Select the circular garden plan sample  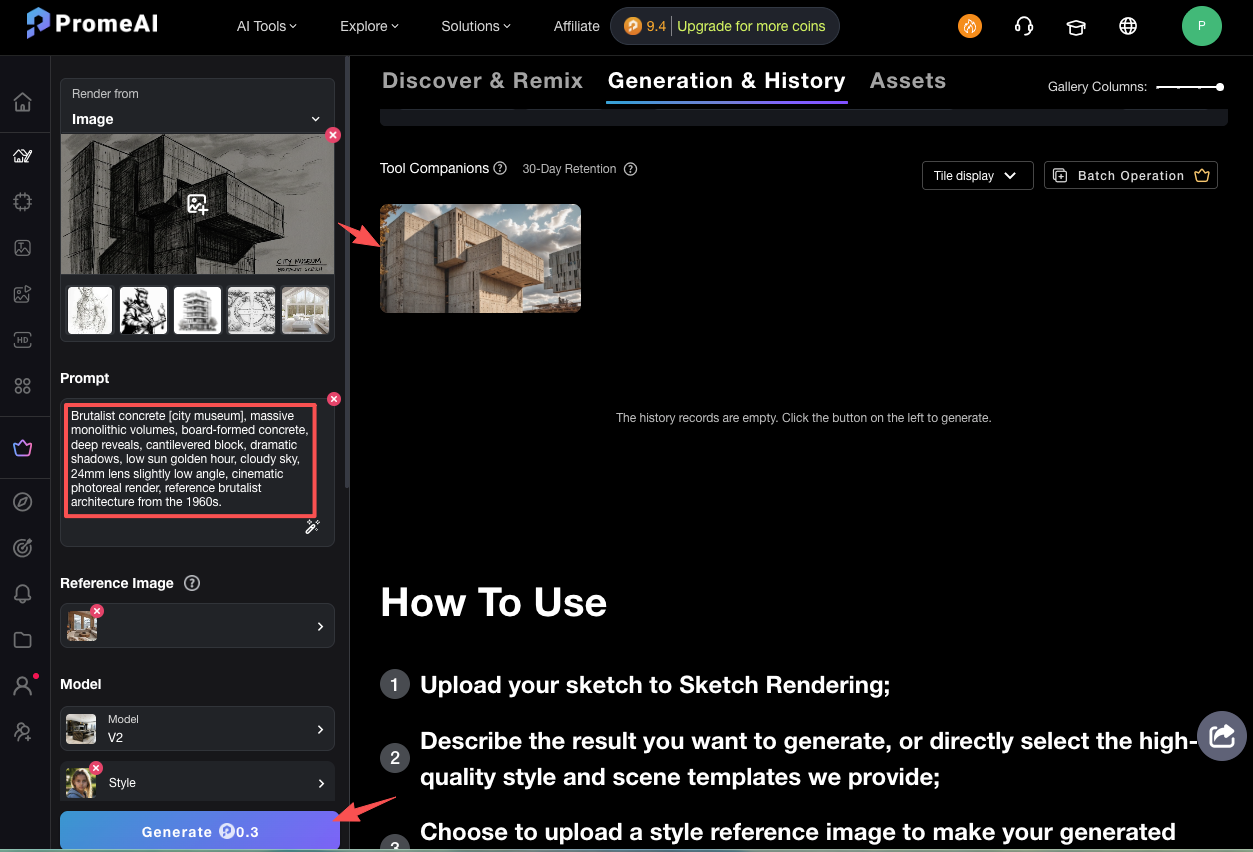[x=251, y=310]
